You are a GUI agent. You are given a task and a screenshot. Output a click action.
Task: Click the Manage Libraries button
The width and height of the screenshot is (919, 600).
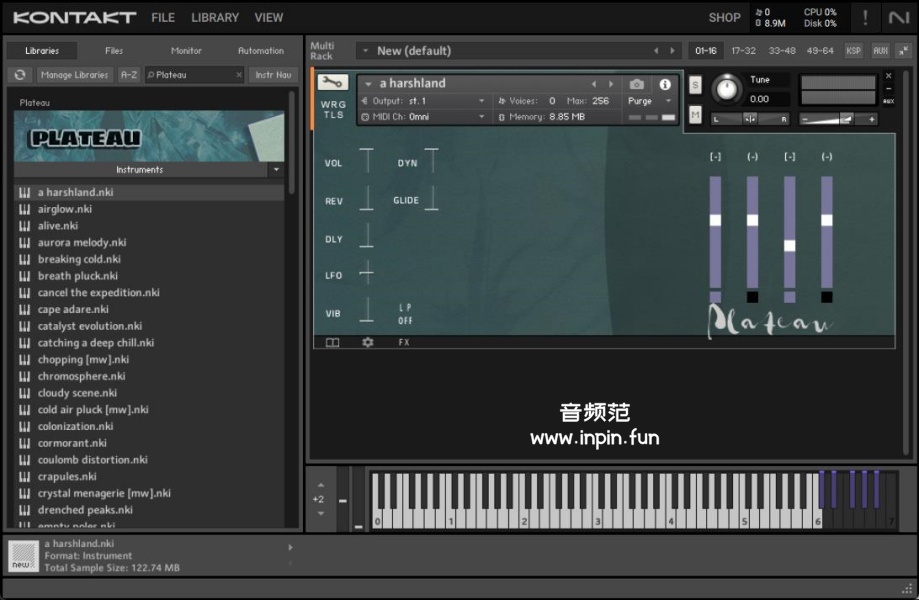75,75
